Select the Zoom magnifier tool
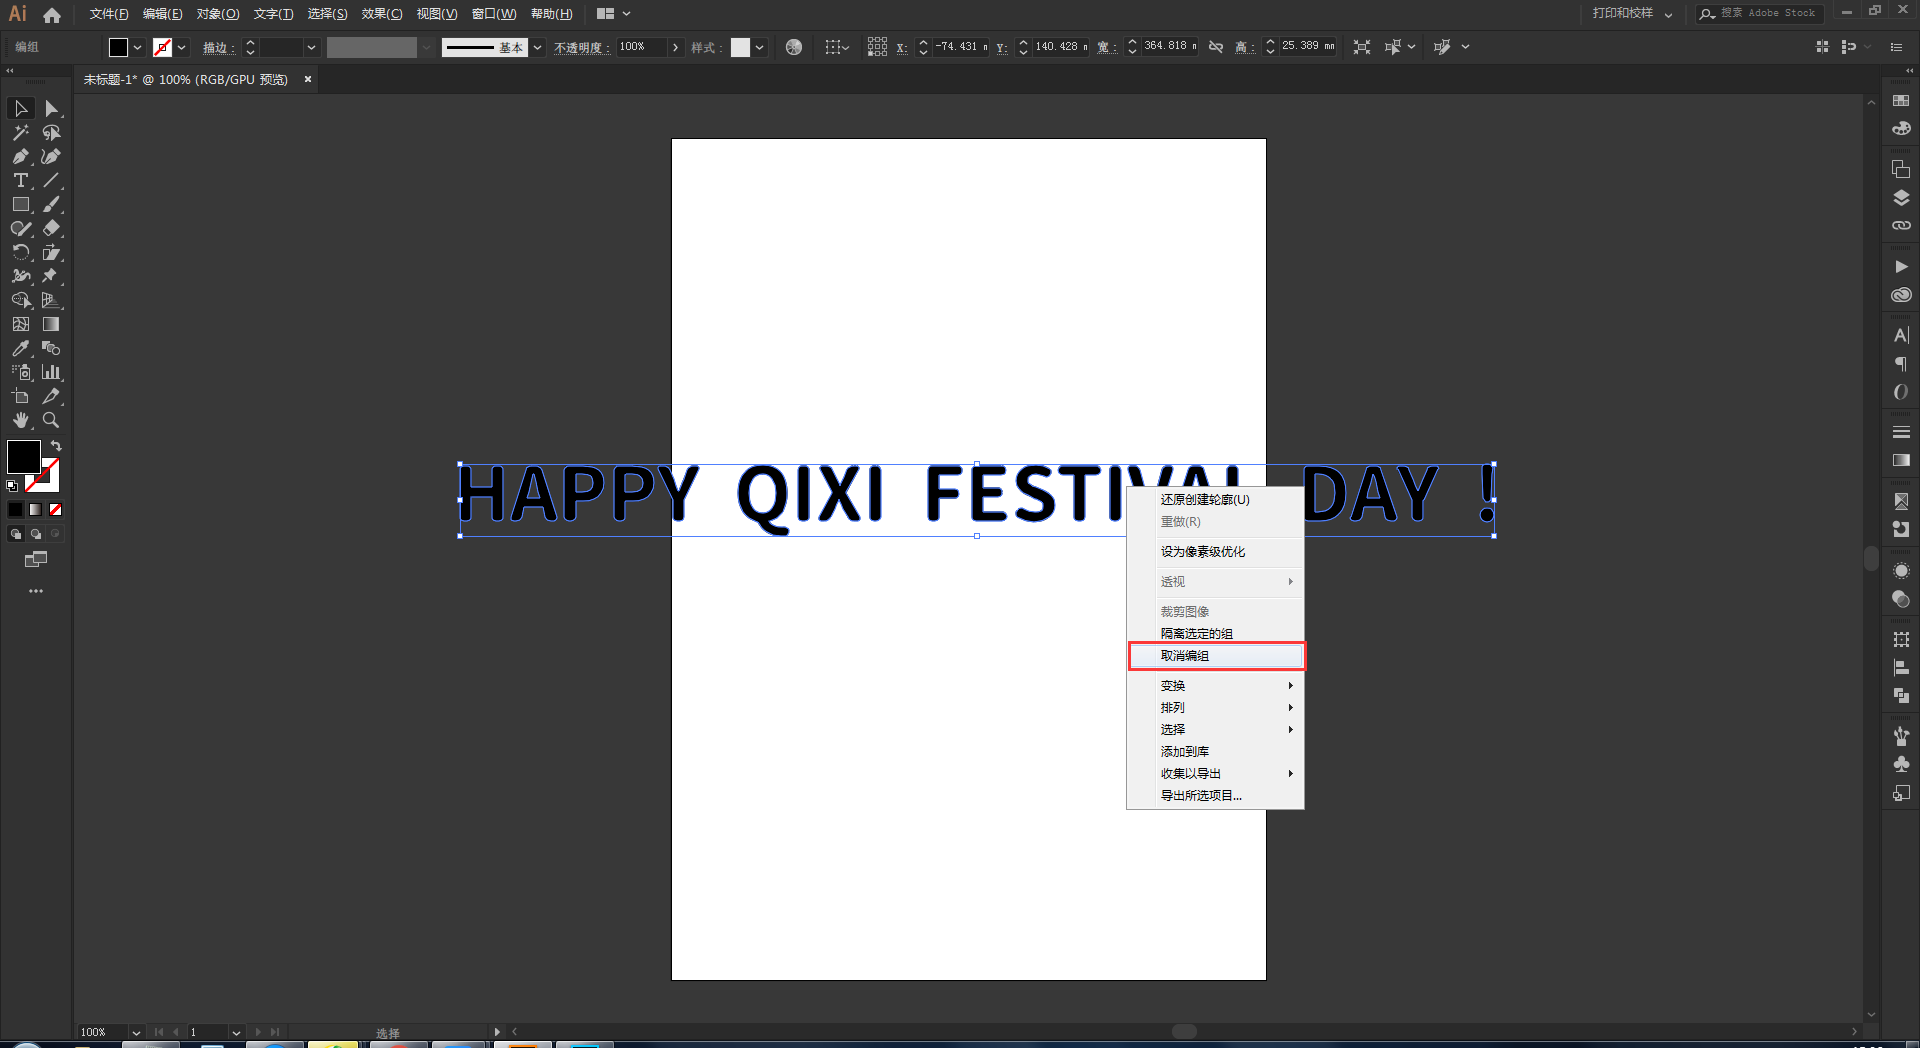Screen dimensions: 1920x1048 [52, 420]
